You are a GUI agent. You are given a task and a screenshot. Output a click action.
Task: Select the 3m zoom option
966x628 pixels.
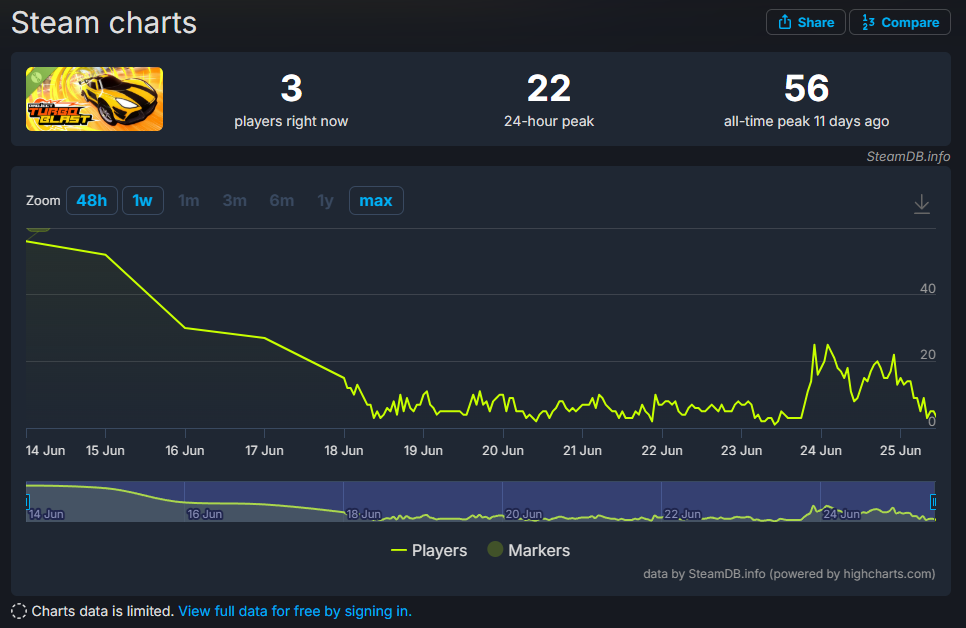click(x=235, y=200)
